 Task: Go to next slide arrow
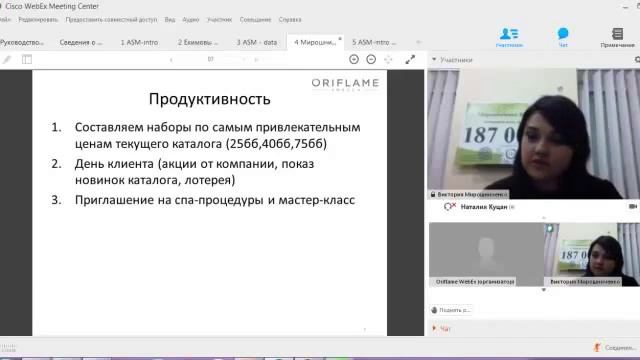tap(256, 60)
